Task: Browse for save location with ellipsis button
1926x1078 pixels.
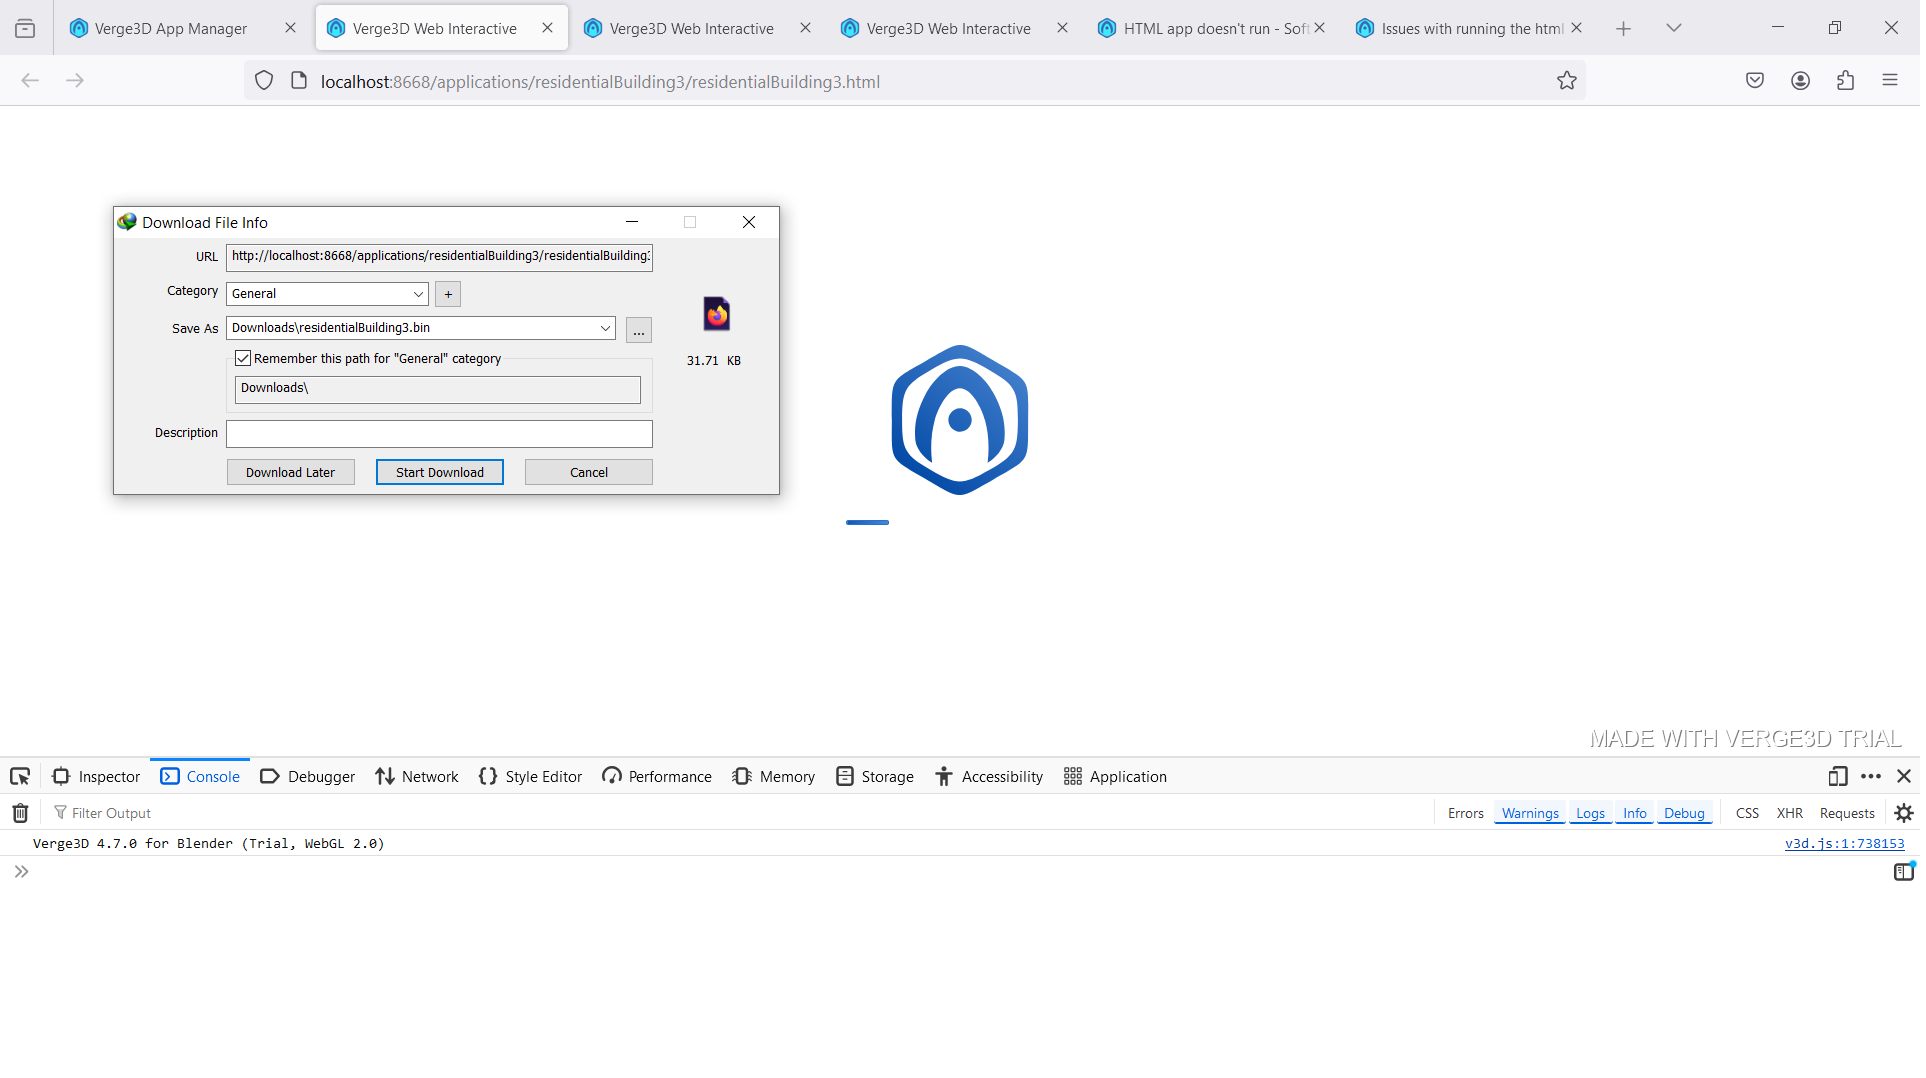Action: click(638, 330)
